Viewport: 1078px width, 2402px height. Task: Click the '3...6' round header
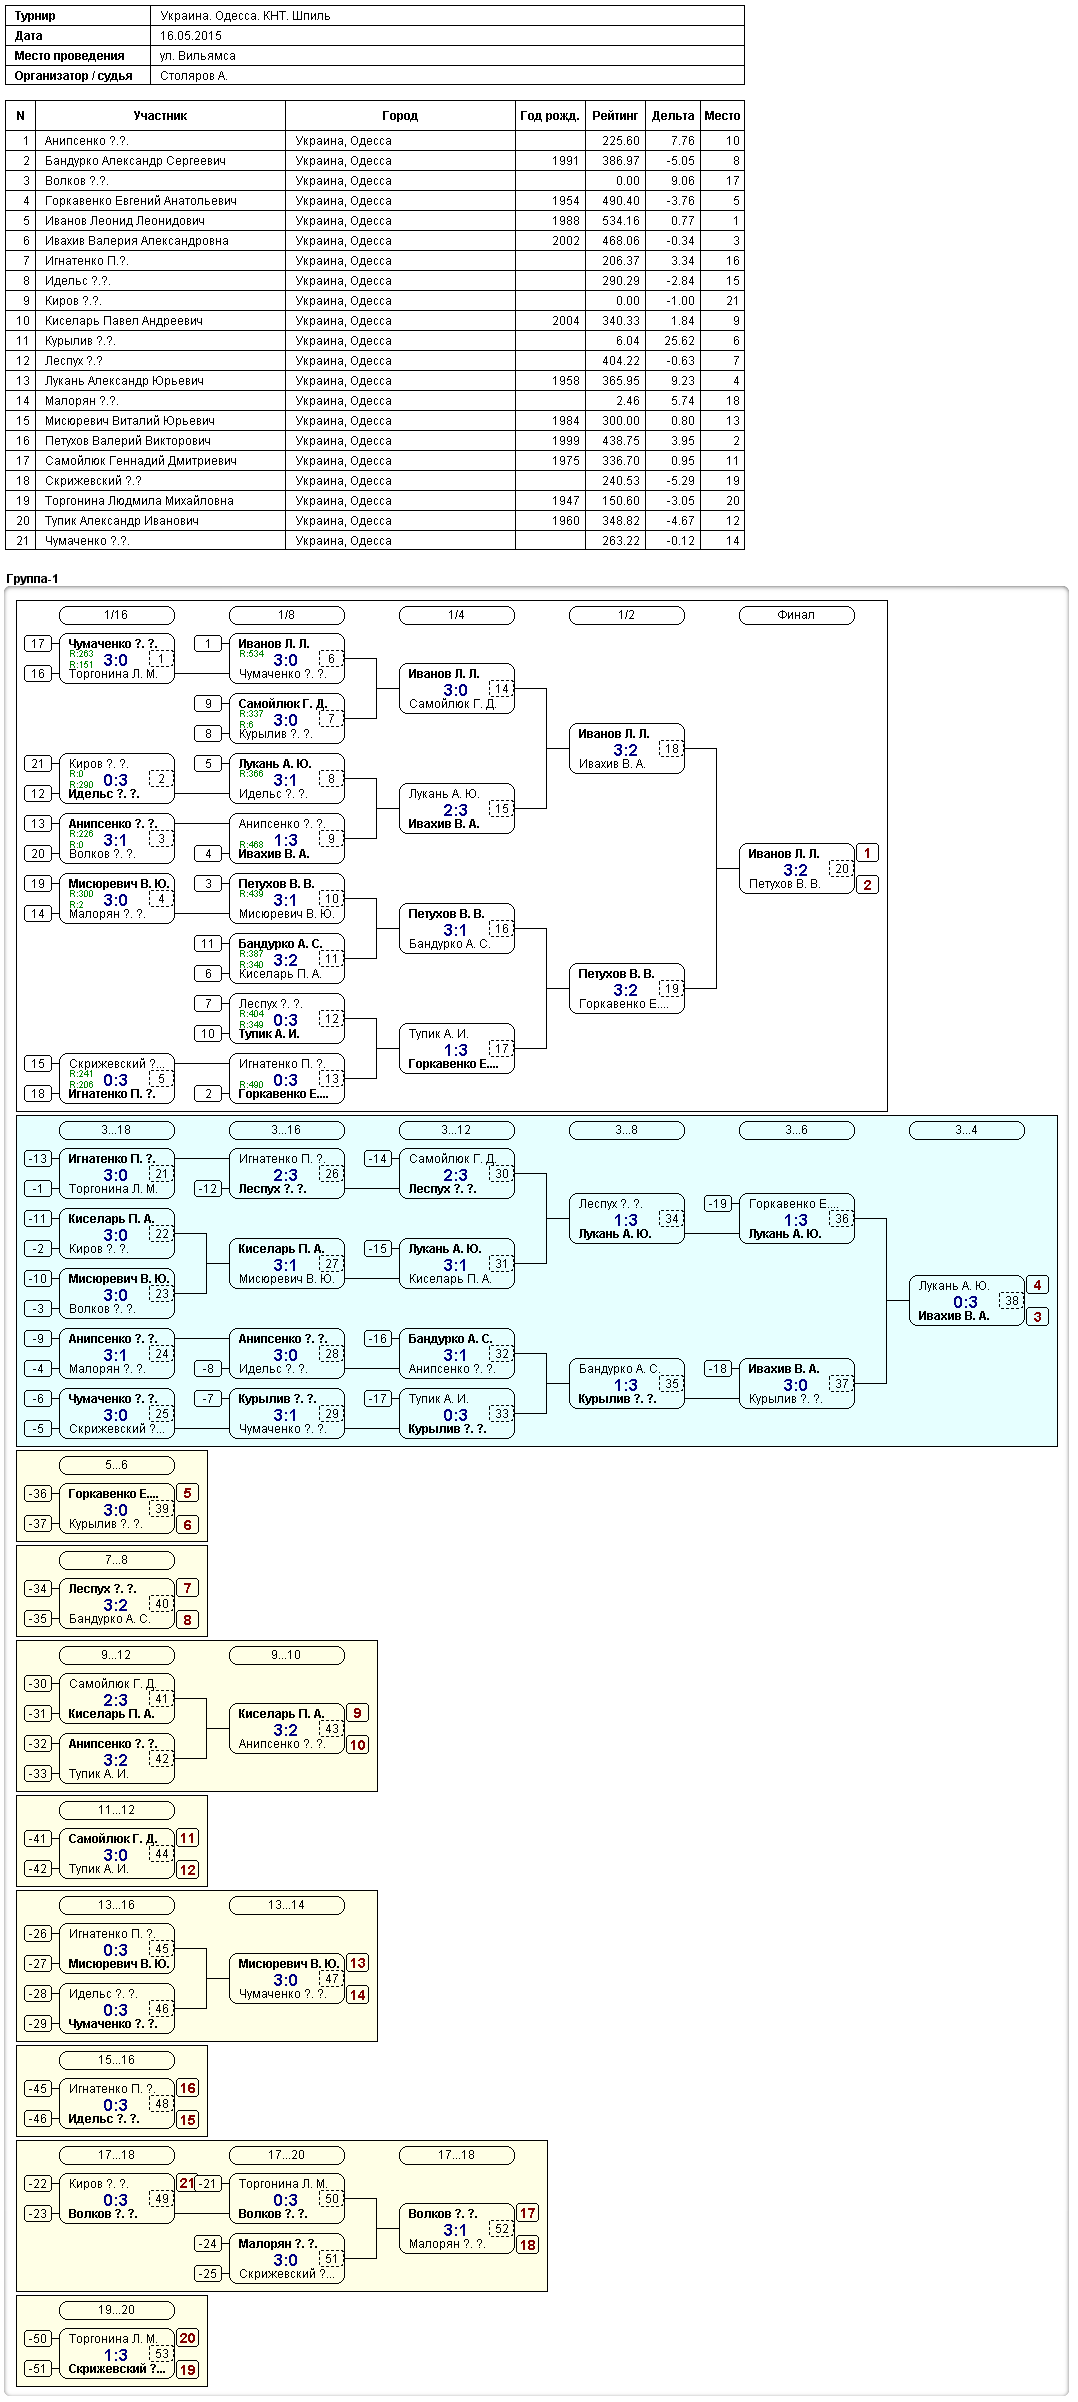coord(797,1130)
